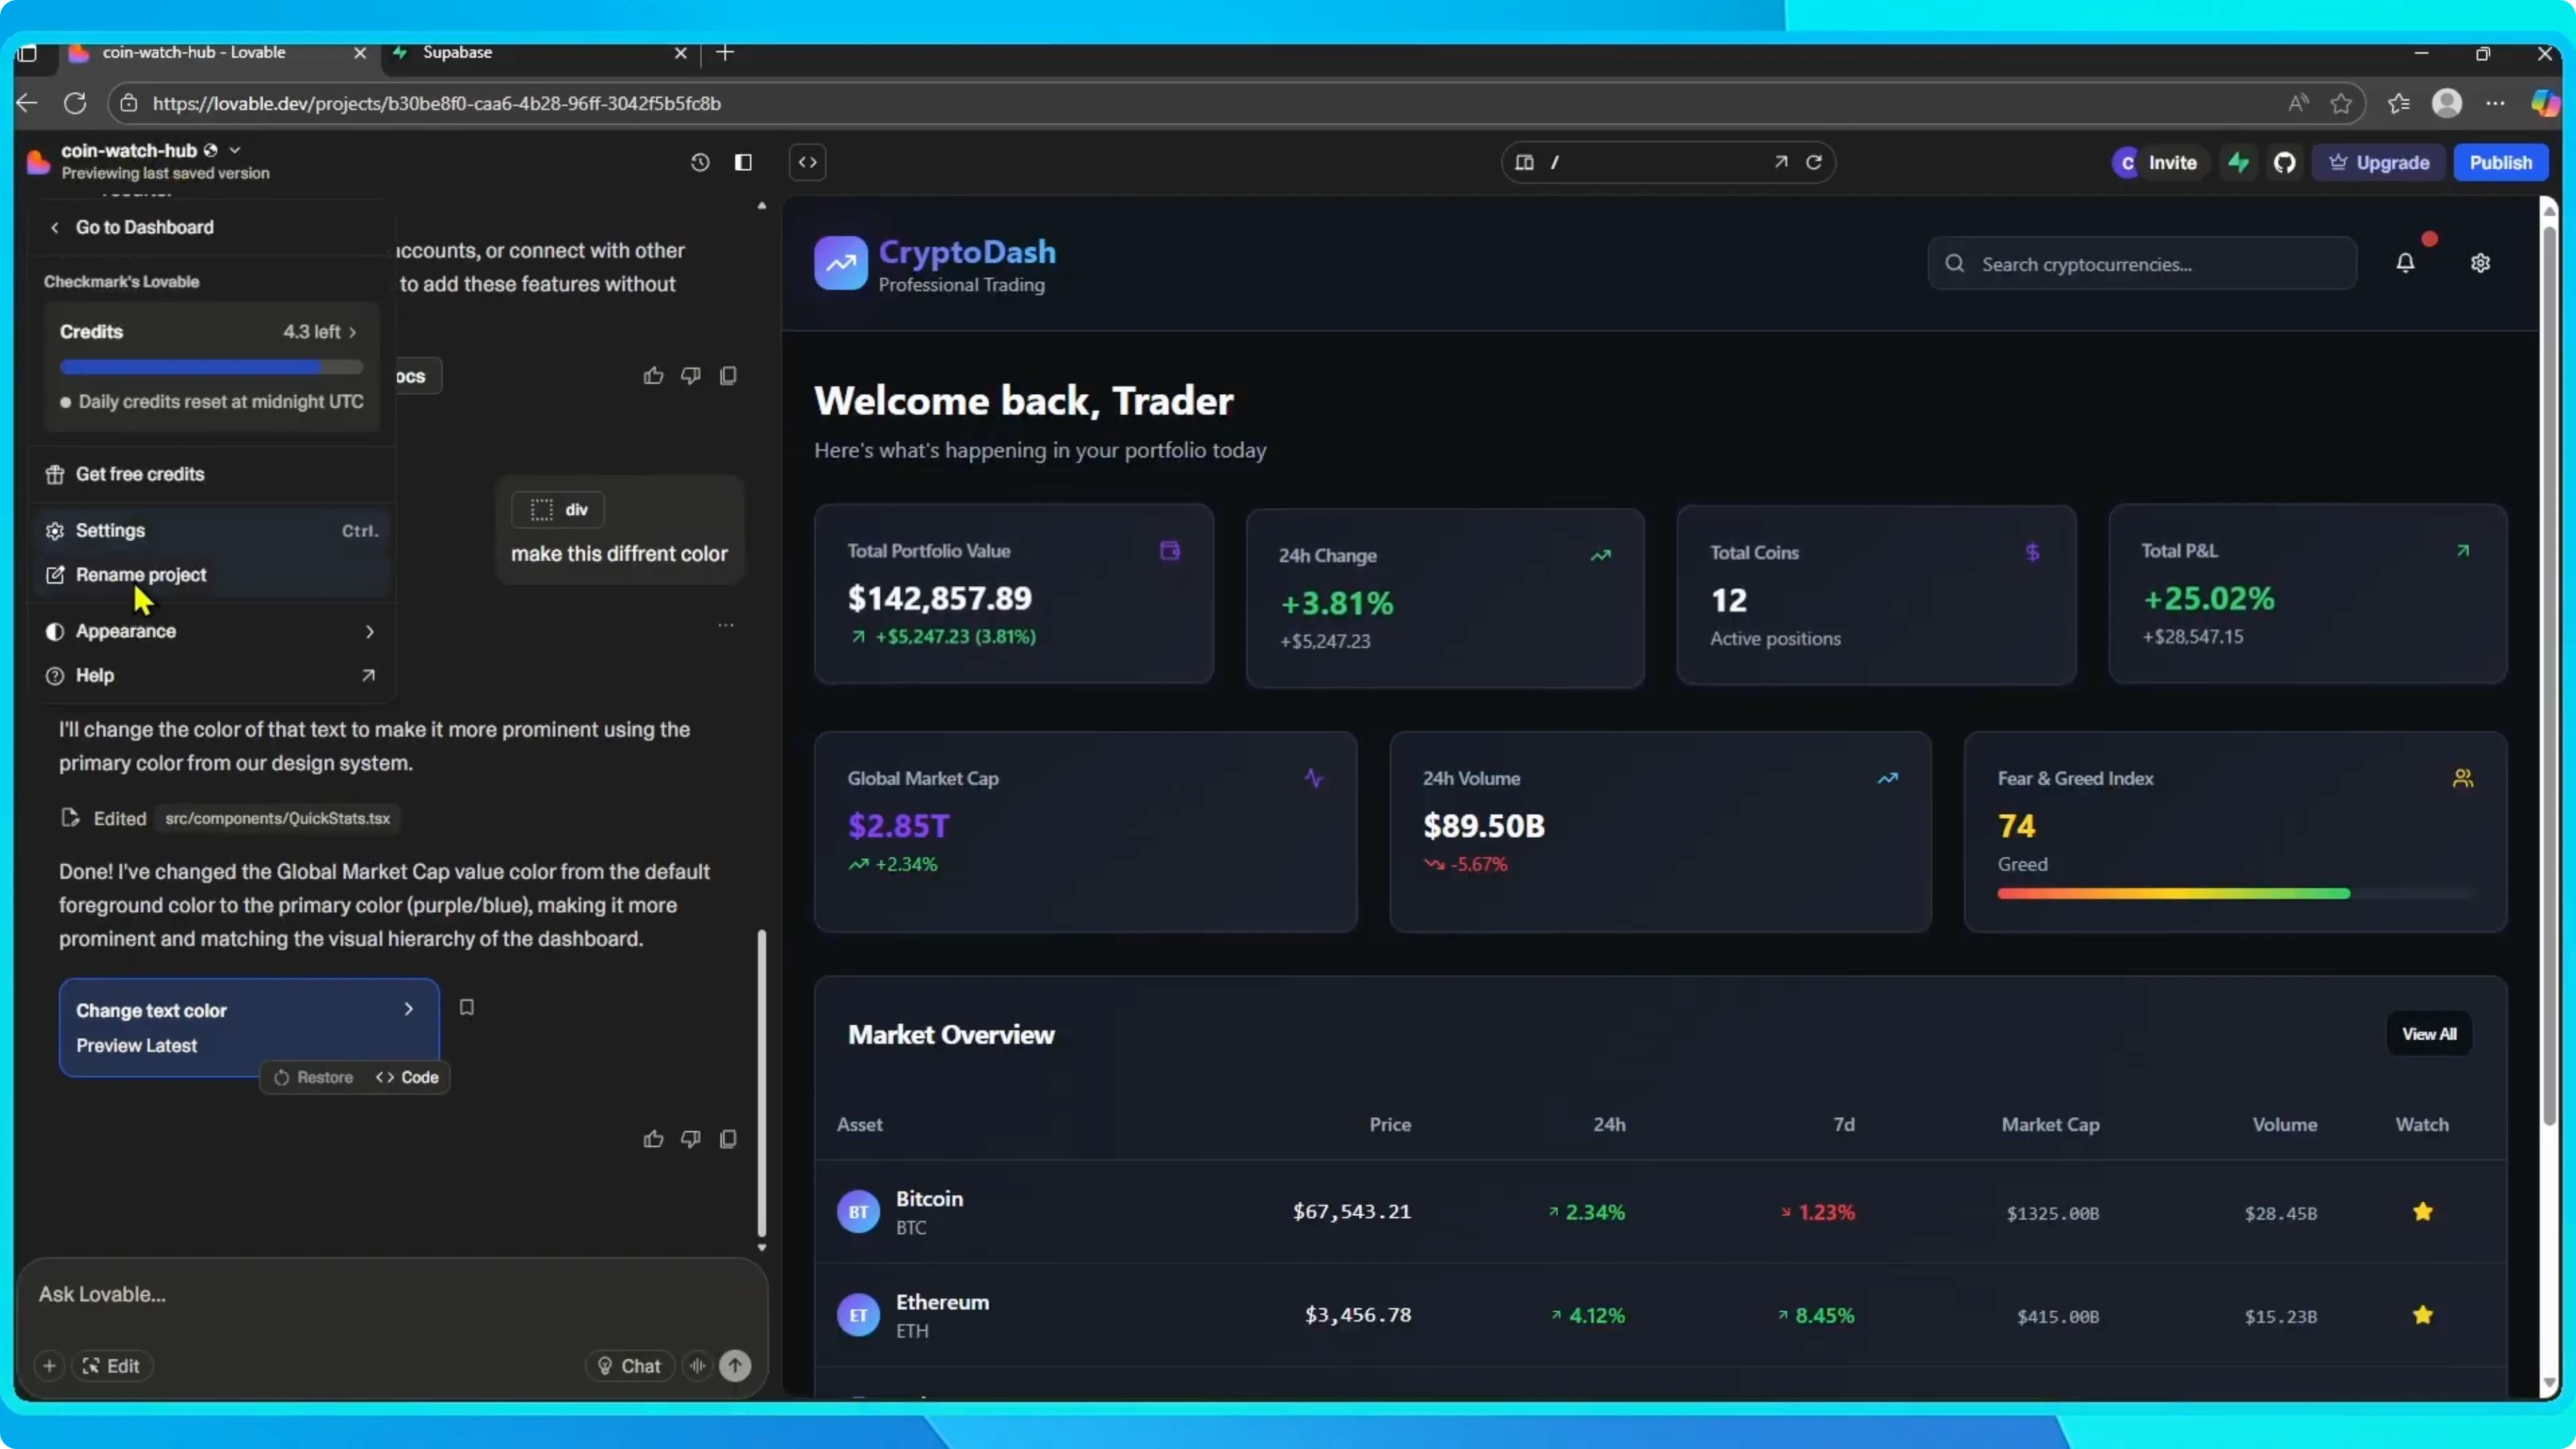The image size is (2576, 1449).
Task: Copy the earlier response near top
Action: (729, 376)
